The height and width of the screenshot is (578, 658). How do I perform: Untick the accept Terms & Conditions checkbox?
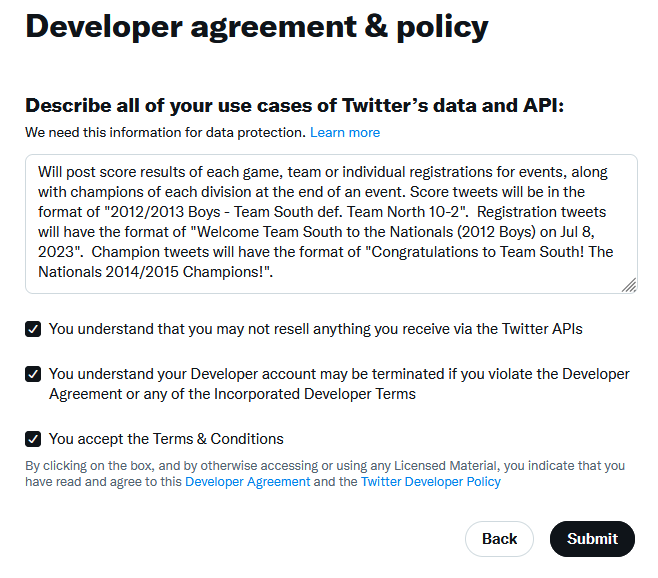click(x=33, y=439)
